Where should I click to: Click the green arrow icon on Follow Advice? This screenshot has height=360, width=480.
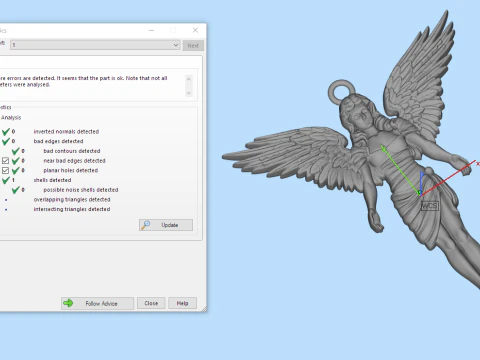(68, 303)
